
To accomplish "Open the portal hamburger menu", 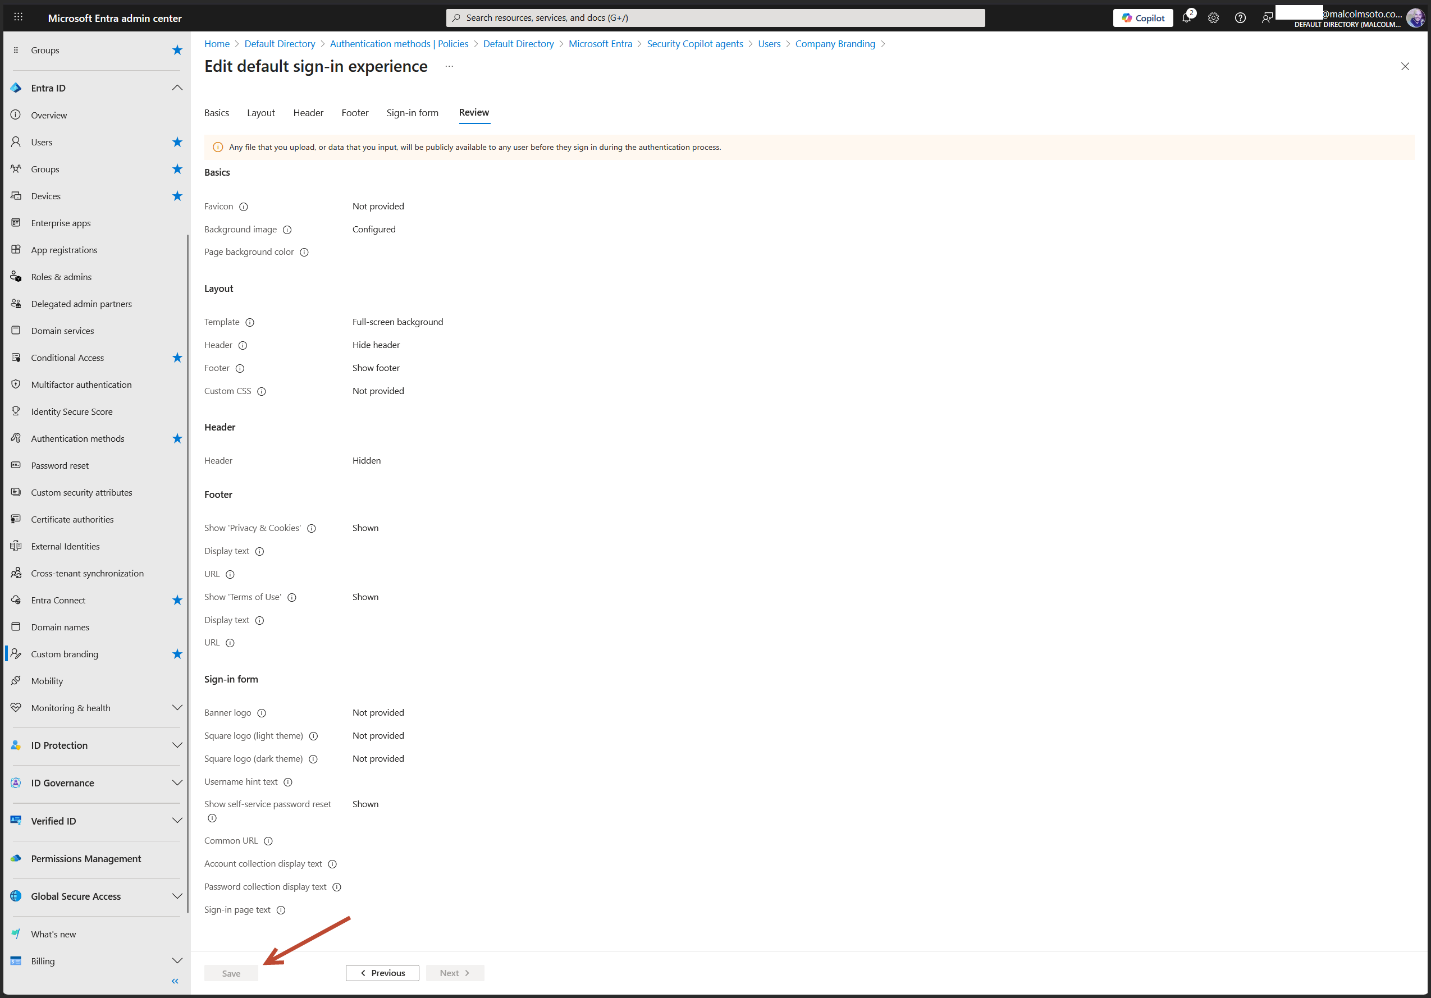I will [17, 17].
